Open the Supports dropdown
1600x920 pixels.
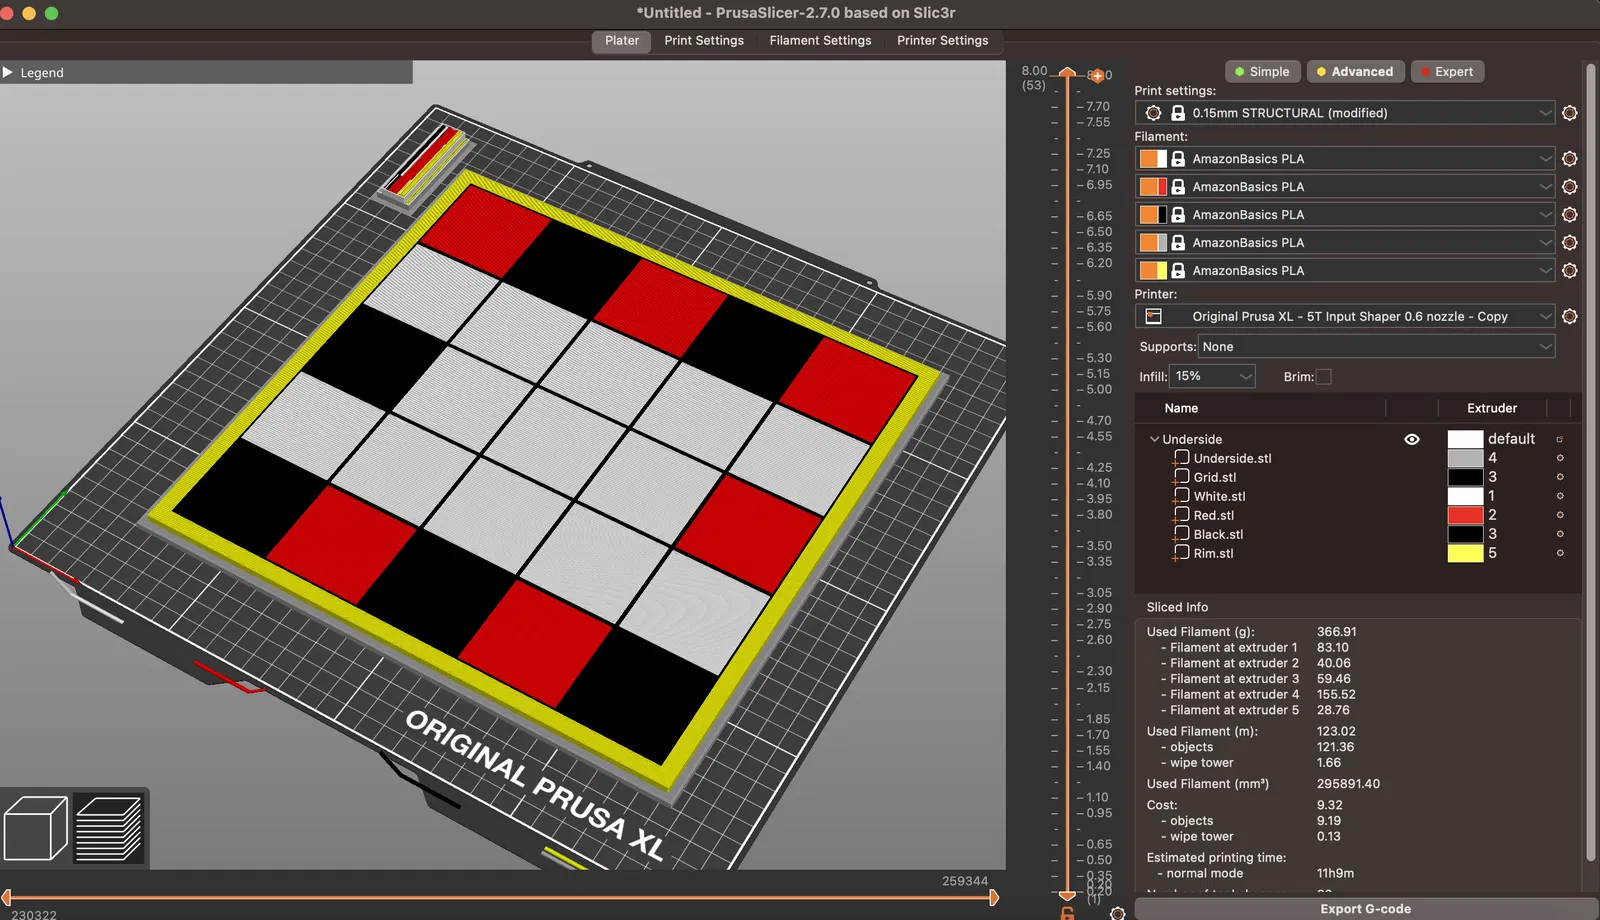click(x=1376, y=347)
